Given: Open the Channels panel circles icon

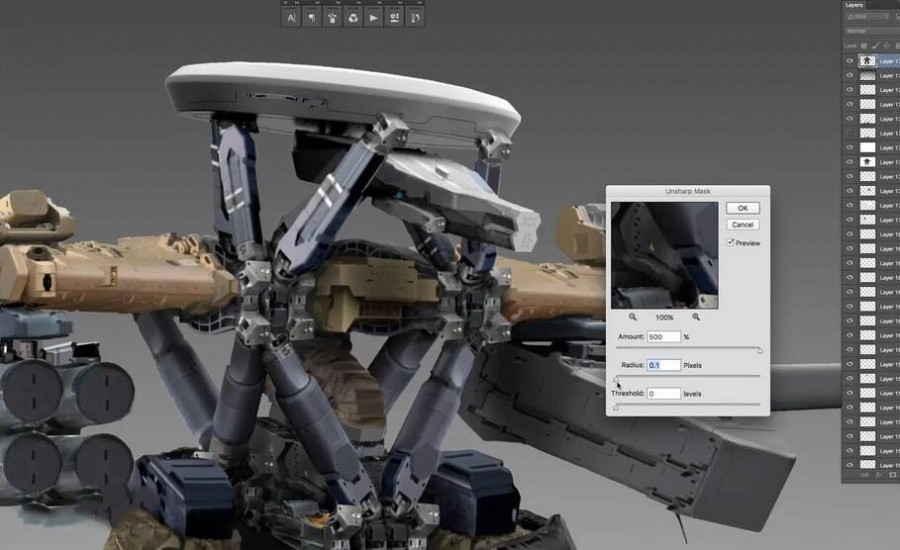Looking at the screenshot, I should pyautogui.click(x=353, y=18).
